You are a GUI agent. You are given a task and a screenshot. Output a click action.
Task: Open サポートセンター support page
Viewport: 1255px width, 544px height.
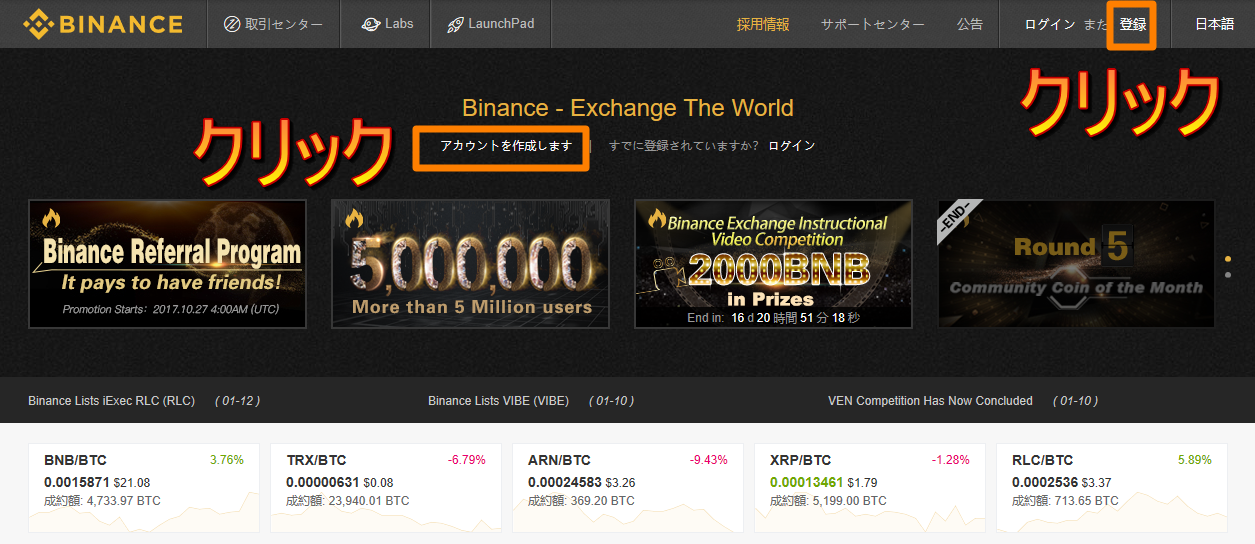tap(873, 24)
